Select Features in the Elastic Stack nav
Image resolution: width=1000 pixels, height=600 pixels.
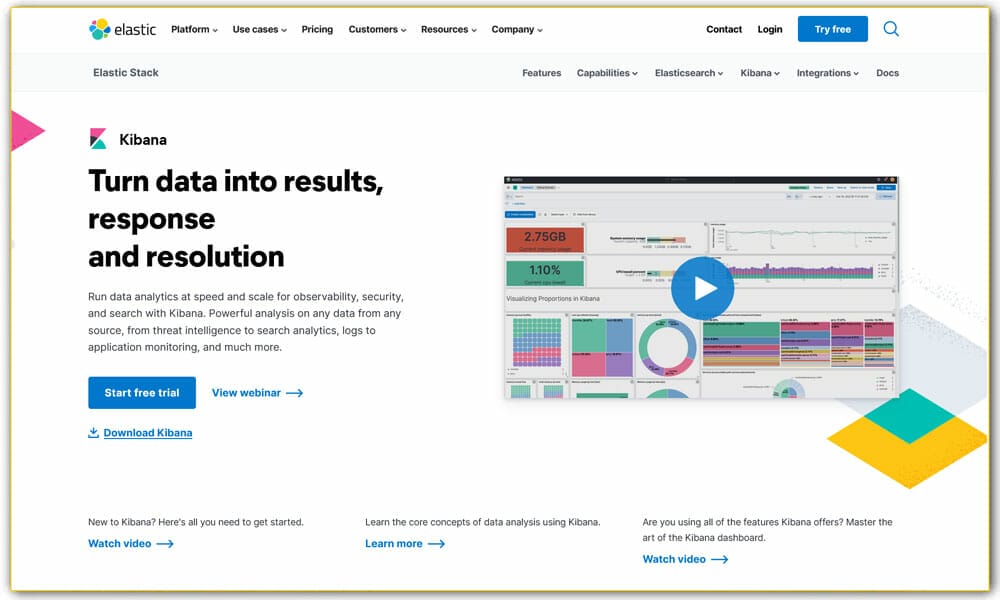[x=541, y=72]
